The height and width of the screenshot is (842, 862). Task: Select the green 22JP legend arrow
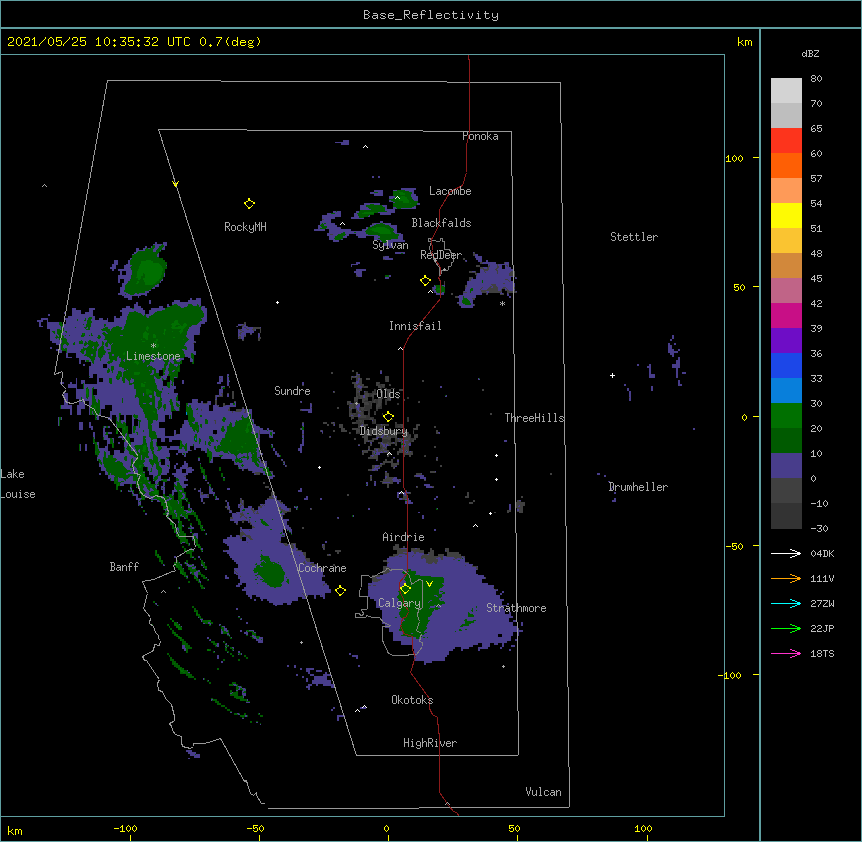tap(786, 628)
